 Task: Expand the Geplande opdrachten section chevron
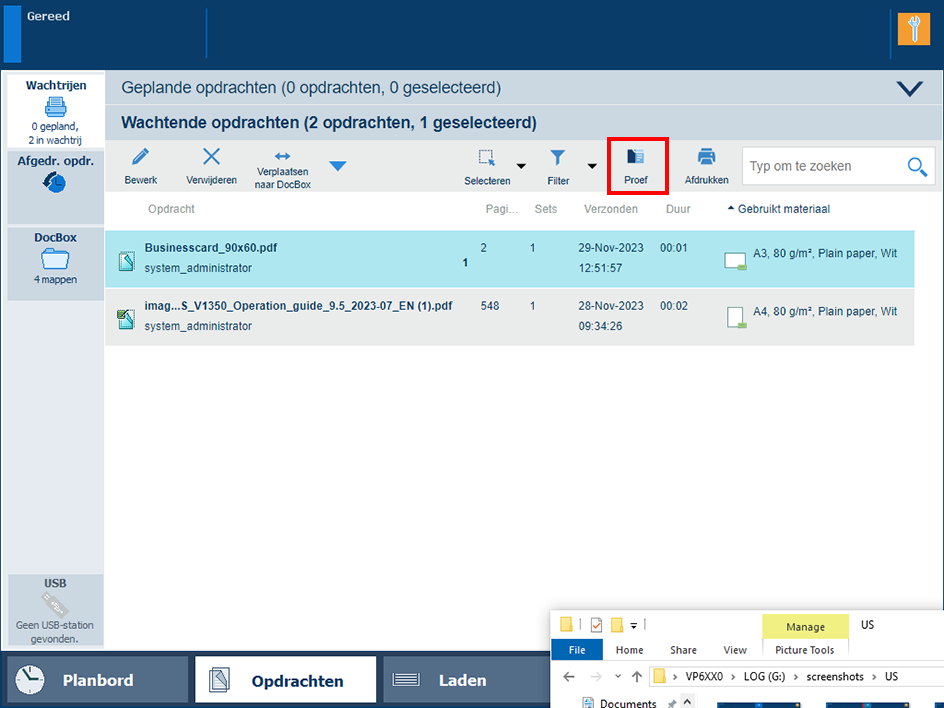click(910, 88)
